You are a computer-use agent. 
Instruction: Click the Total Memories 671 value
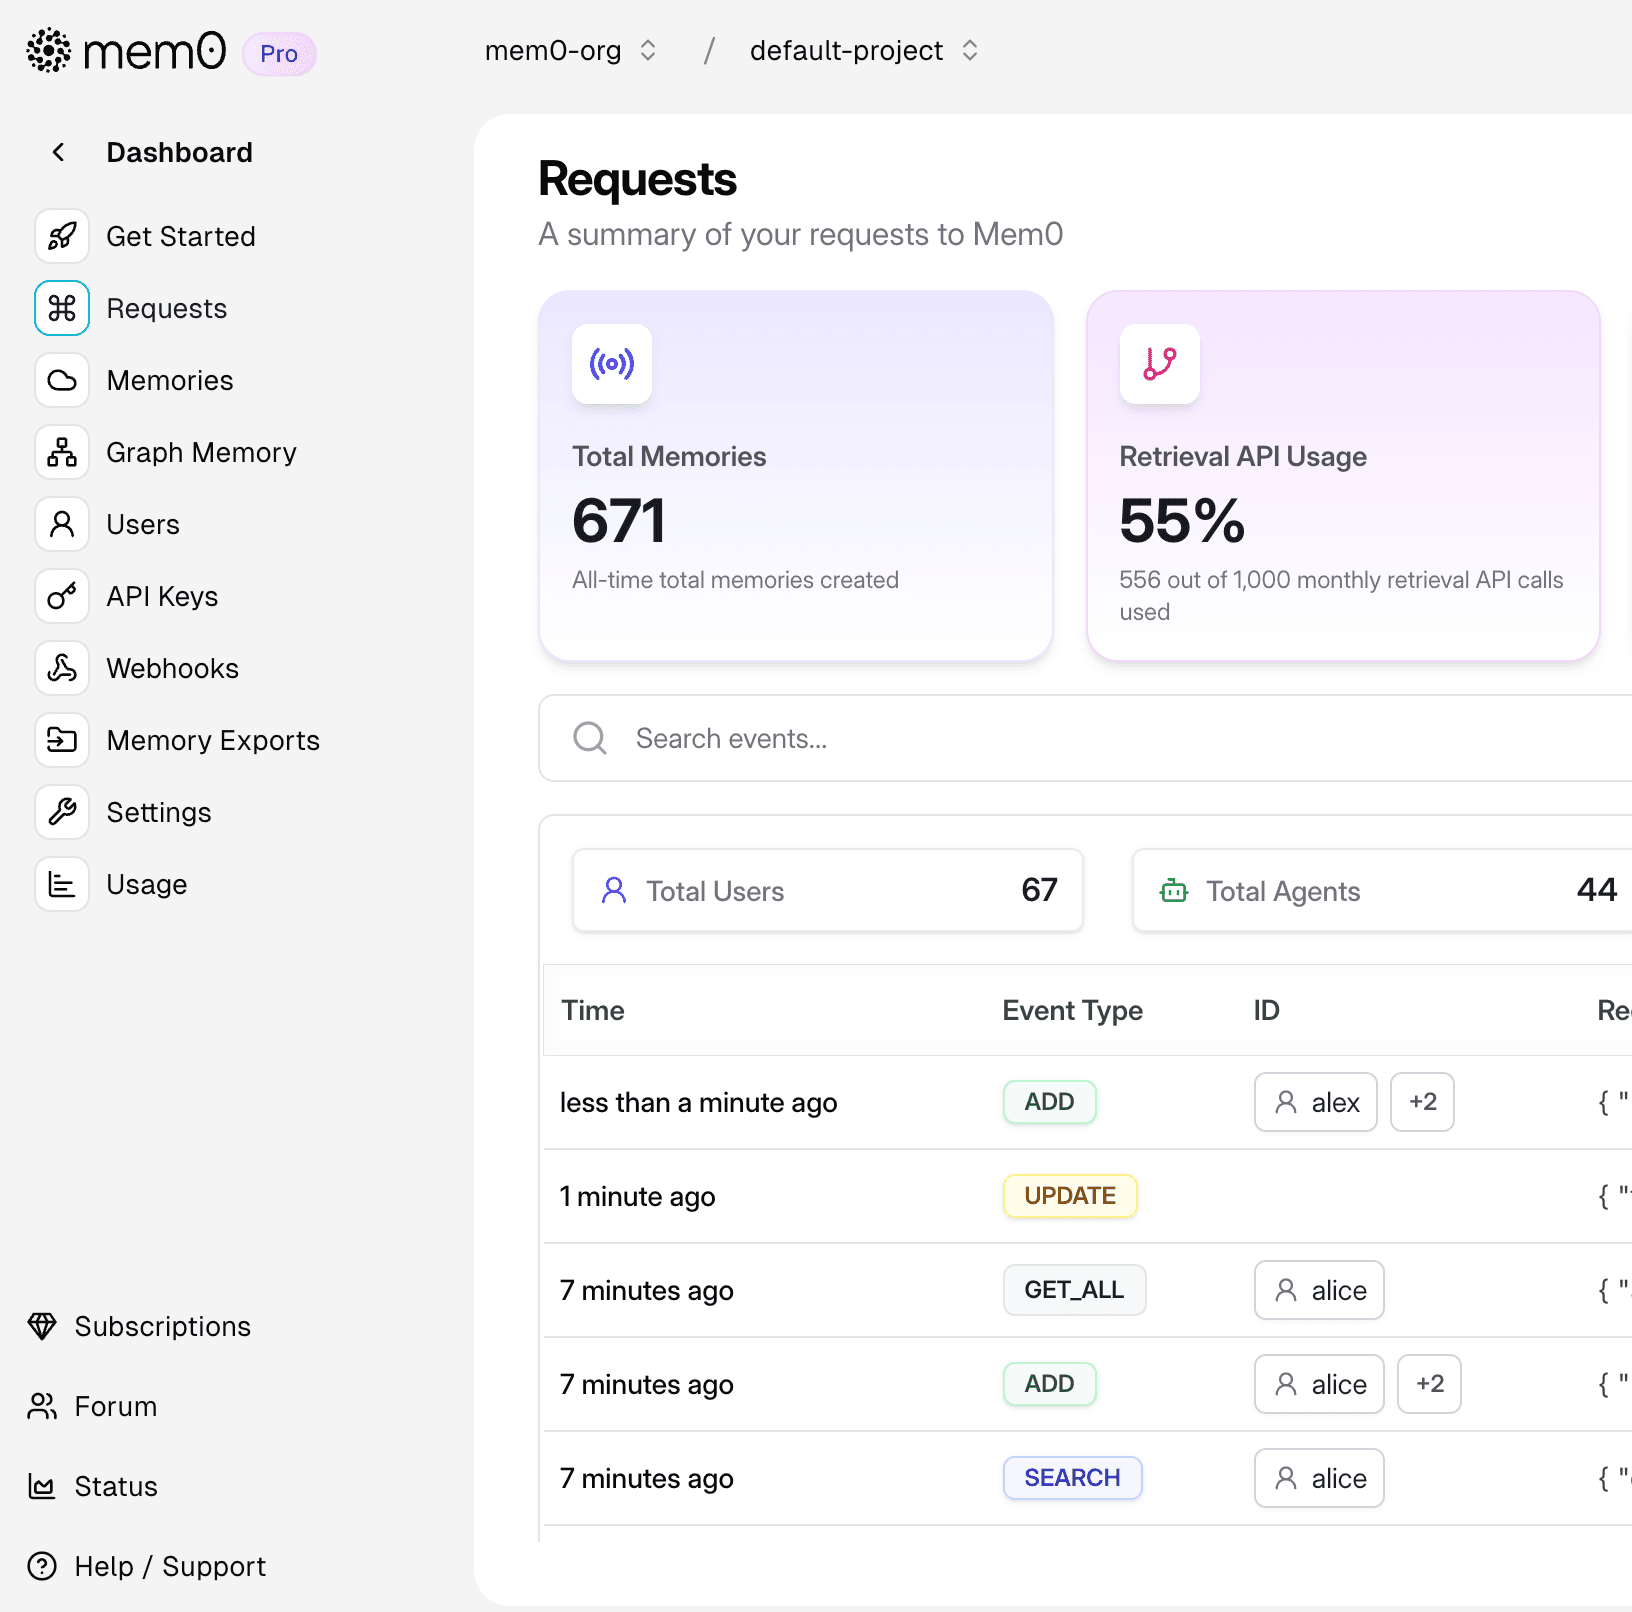click(x=619, y=521)
